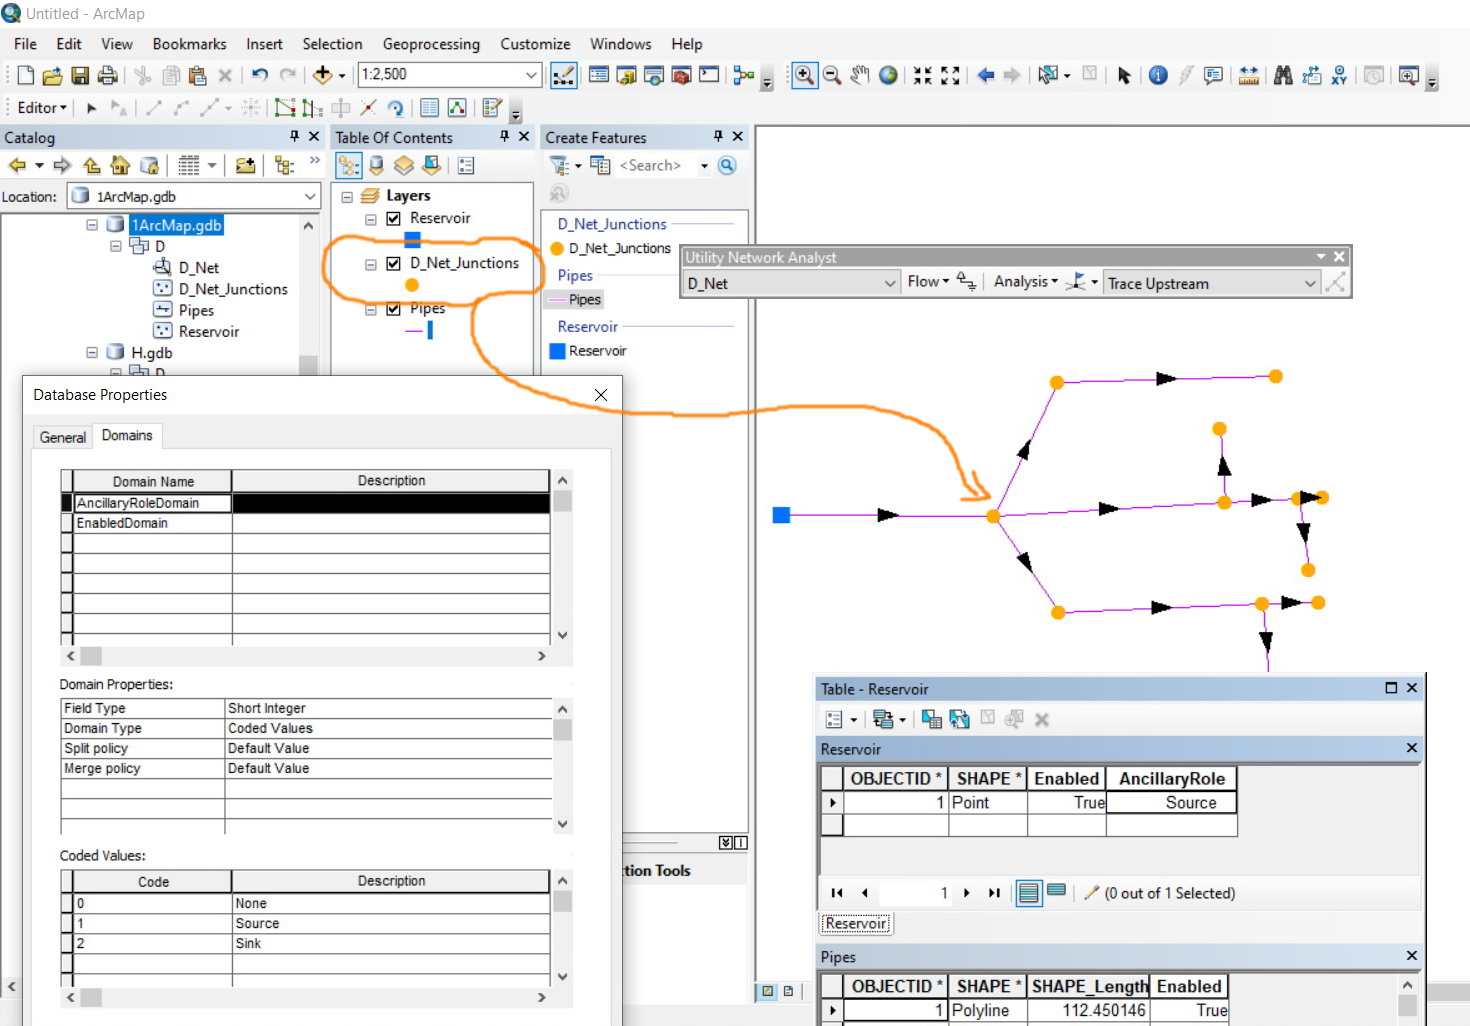This screenshot has height=1026, width=1470.
Task: Select the Pipes feature template
Action: pos(574,300)
